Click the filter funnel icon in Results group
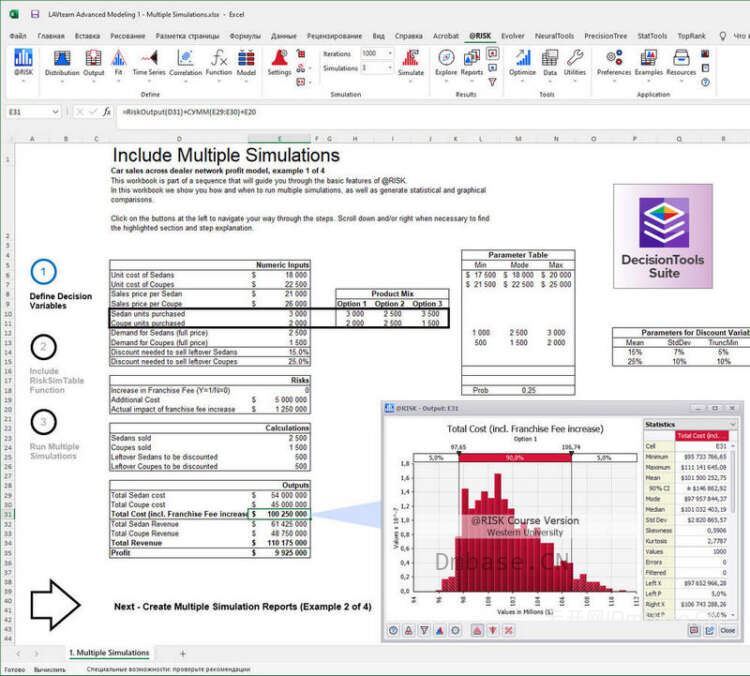 pyautogui.click(x=492, y=82)
